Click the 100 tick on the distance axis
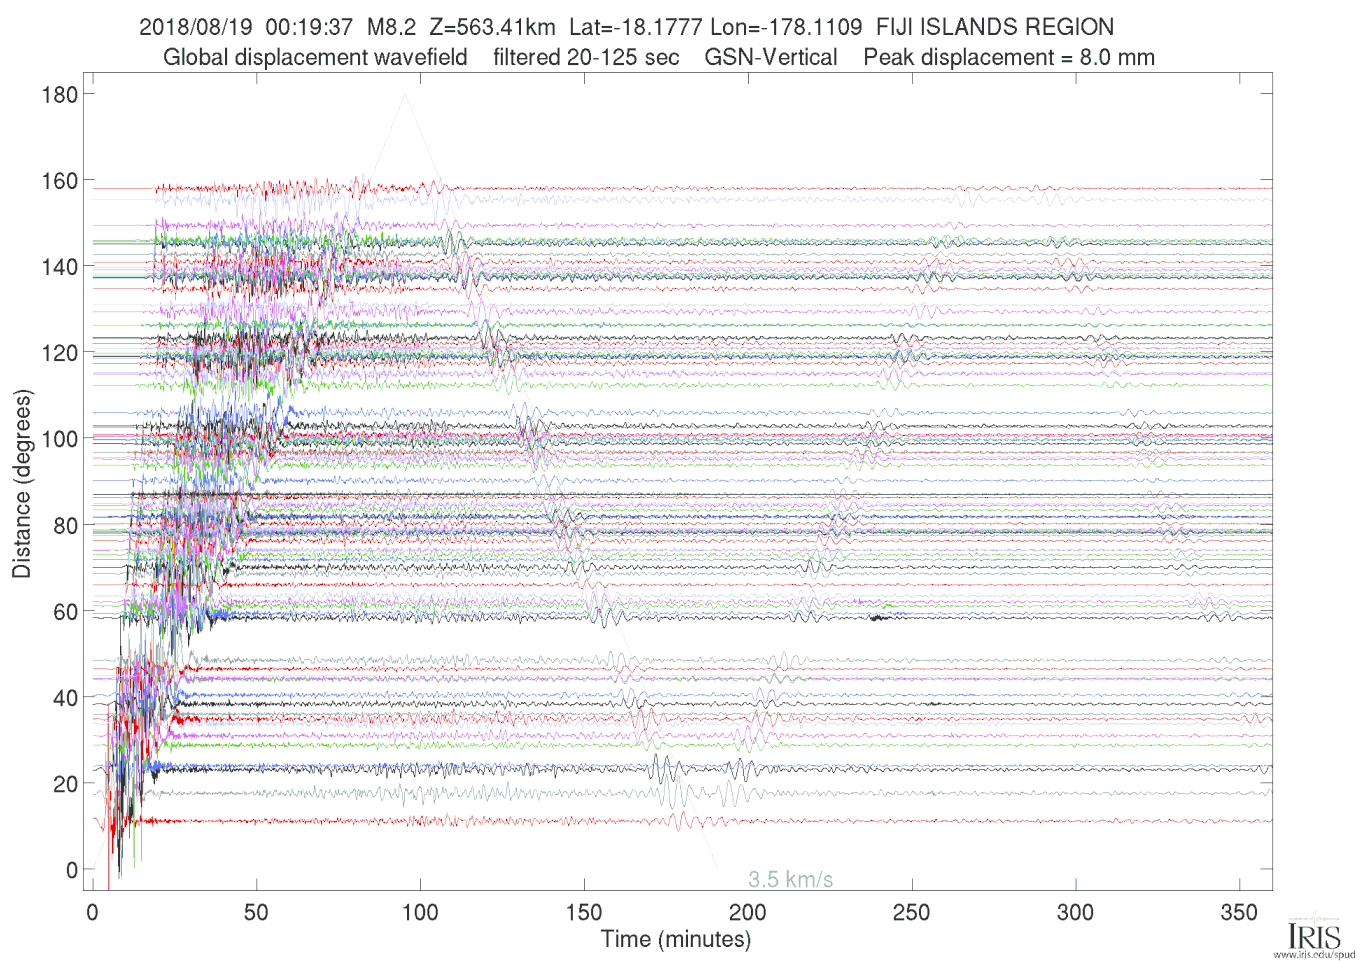Screen dimensions: 1362x961 click(x=60, y=439)
